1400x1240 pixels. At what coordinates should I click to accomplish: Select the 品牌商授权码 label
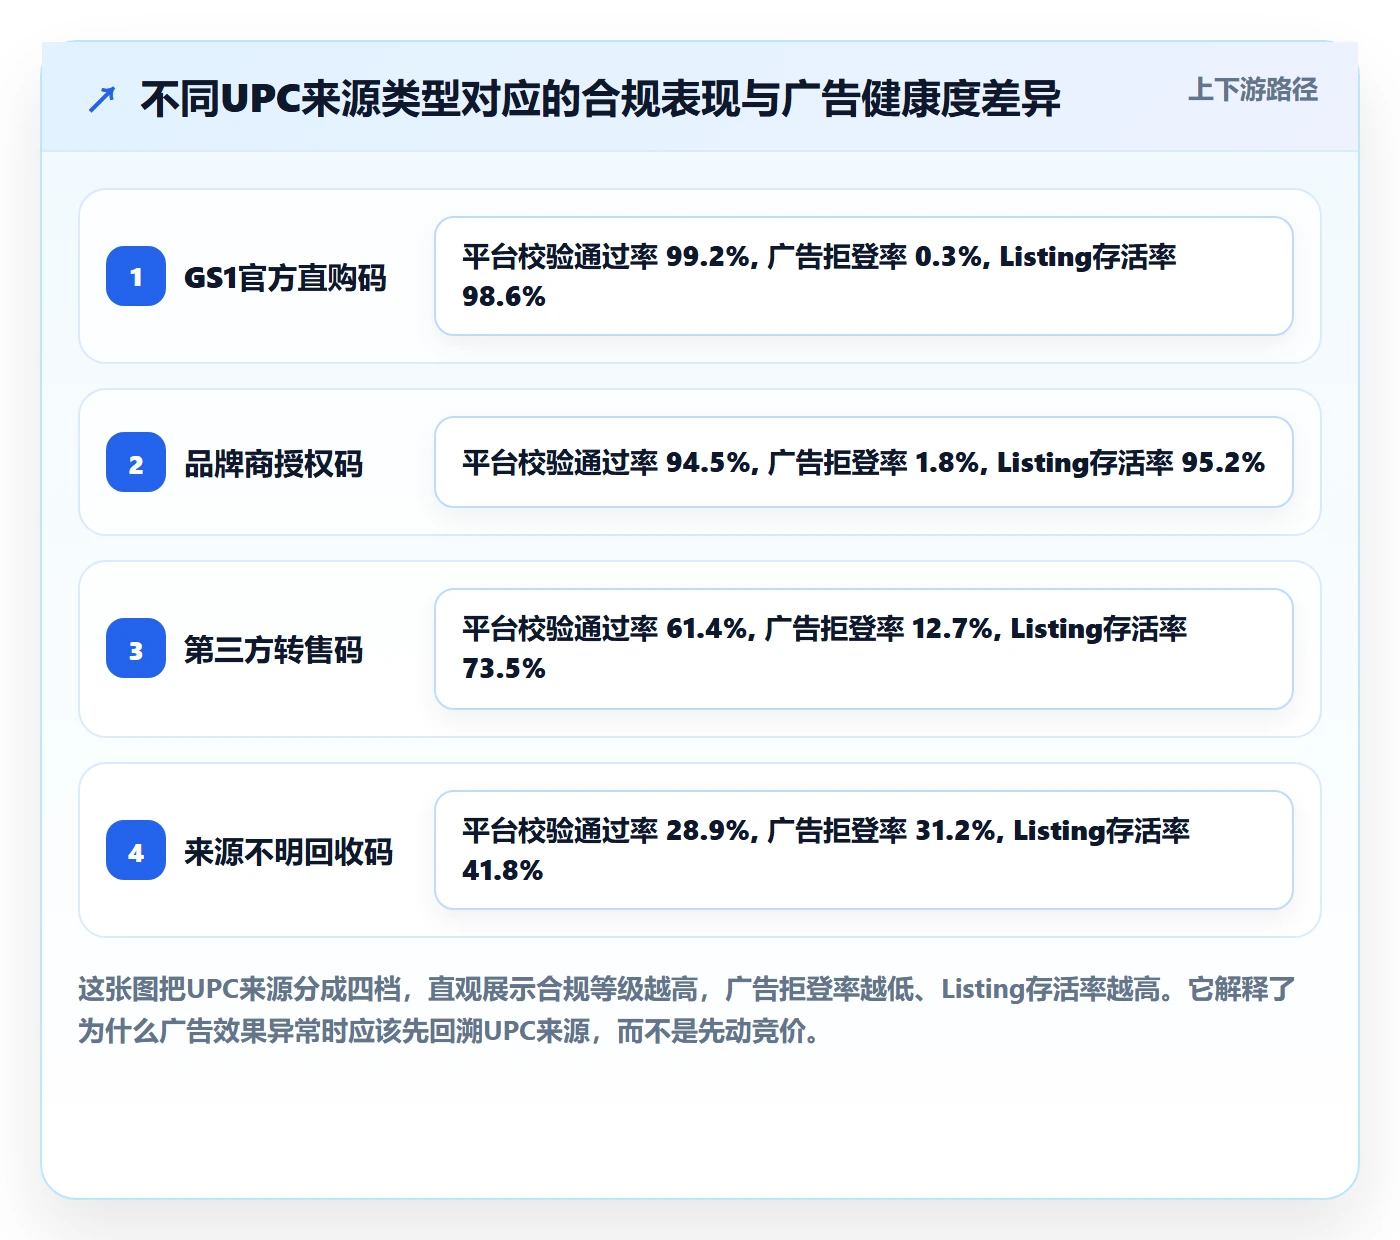click(x=273, y=463)
